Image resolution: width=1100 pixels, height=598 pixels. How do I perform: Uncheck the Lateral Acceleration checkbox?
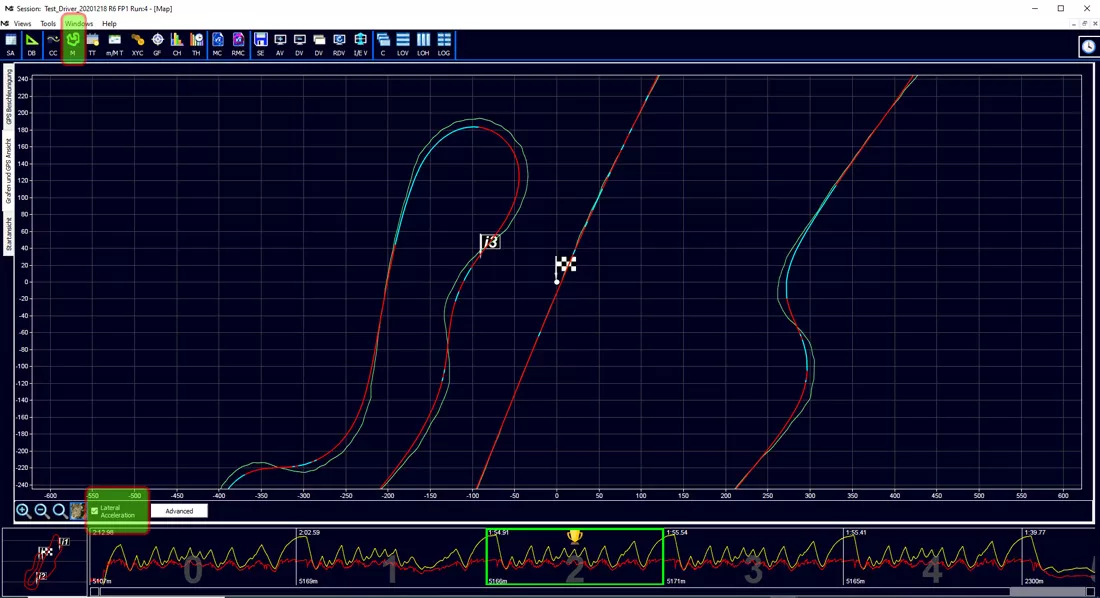(x=95, y=511)
